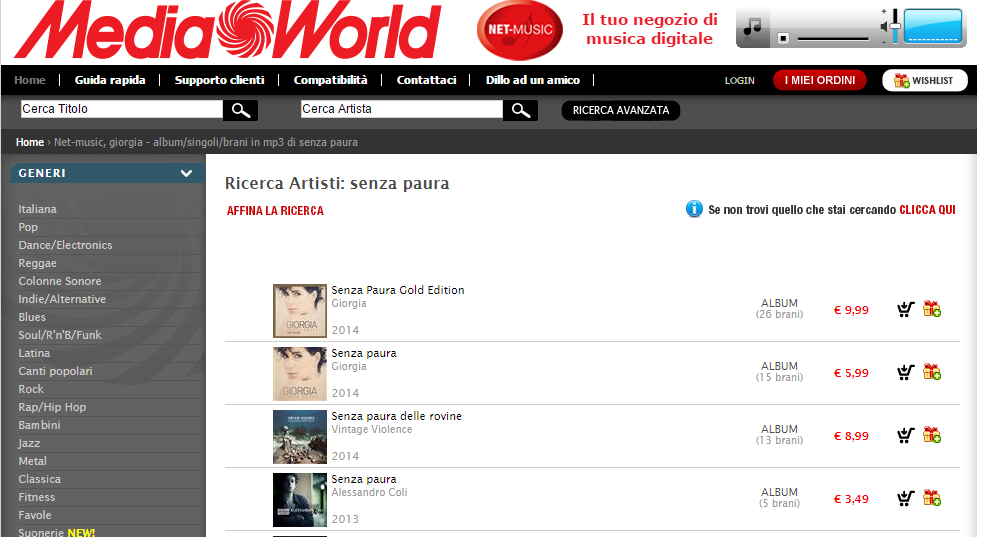This screenshot has width=986, height=538.
Task: Click the Net-Music round red logo
Action: [x=520, y=30]
